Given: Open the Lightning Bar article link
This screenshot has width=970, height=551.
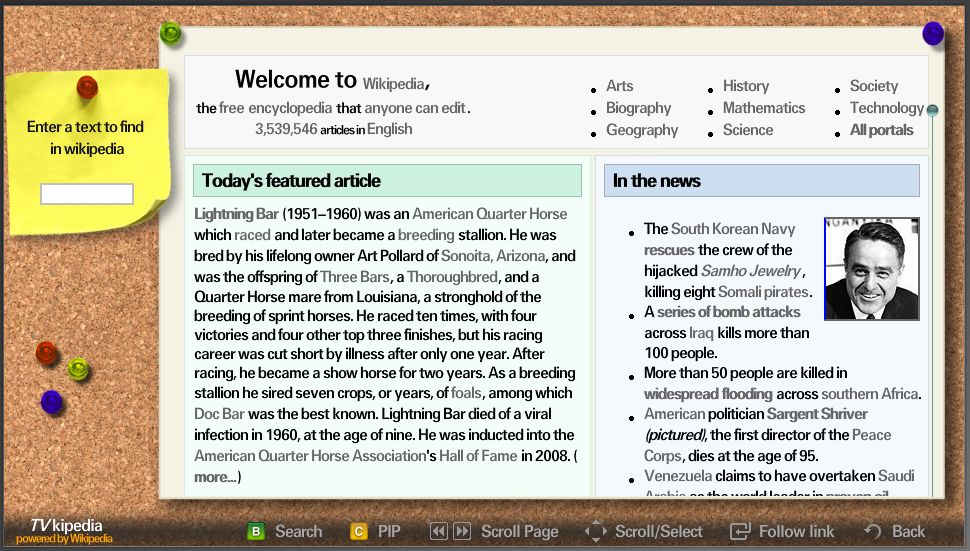Looking at the screenshot, I should [236, 214].
